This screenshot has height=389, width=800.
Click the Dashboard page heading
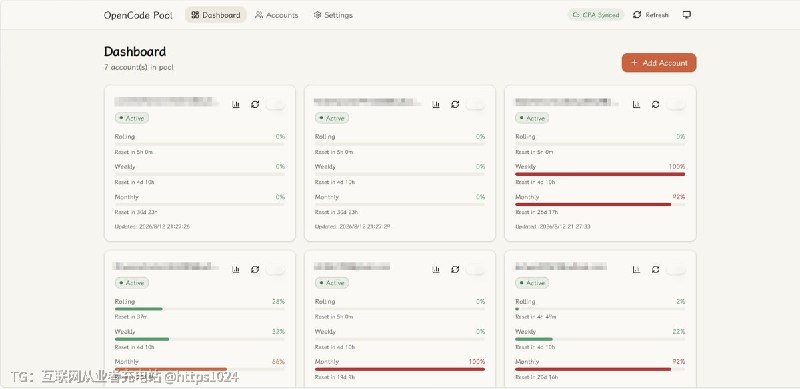click(135, 52)
